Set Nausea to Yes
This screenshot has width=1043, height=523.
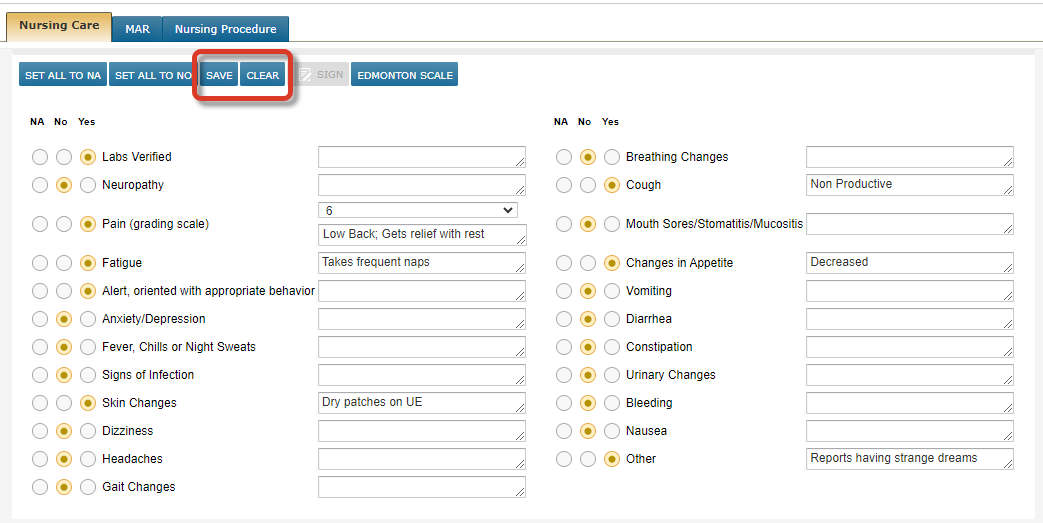(x=612, y=431)
